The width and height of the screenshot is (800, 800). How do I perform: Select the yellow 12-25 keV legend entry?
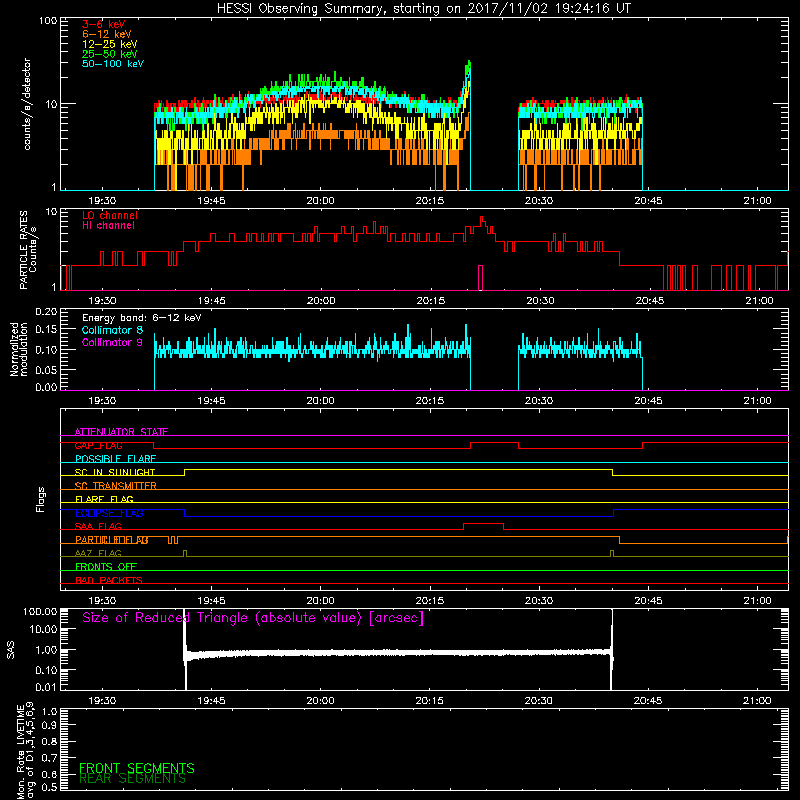click(x=110, y=44)
